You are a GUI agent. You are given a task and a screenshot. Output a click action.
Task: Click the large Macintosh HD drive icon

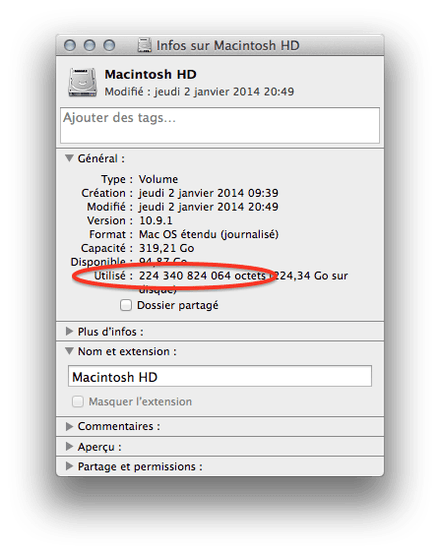coord(82,82)
